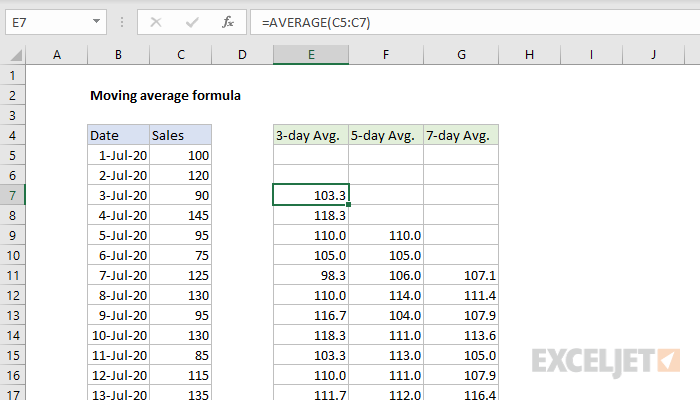Click the Cancel (X) formula bar icon
700x400 pixels.
click(x=156, y=22)
